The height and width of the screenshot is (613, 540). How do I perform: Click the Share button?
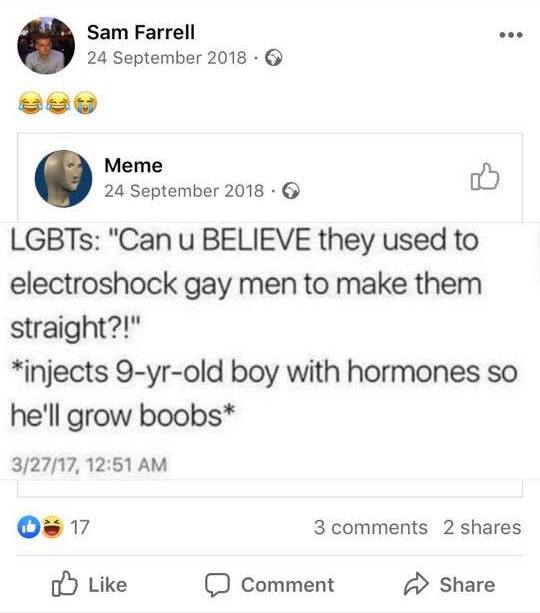point(449,584)
